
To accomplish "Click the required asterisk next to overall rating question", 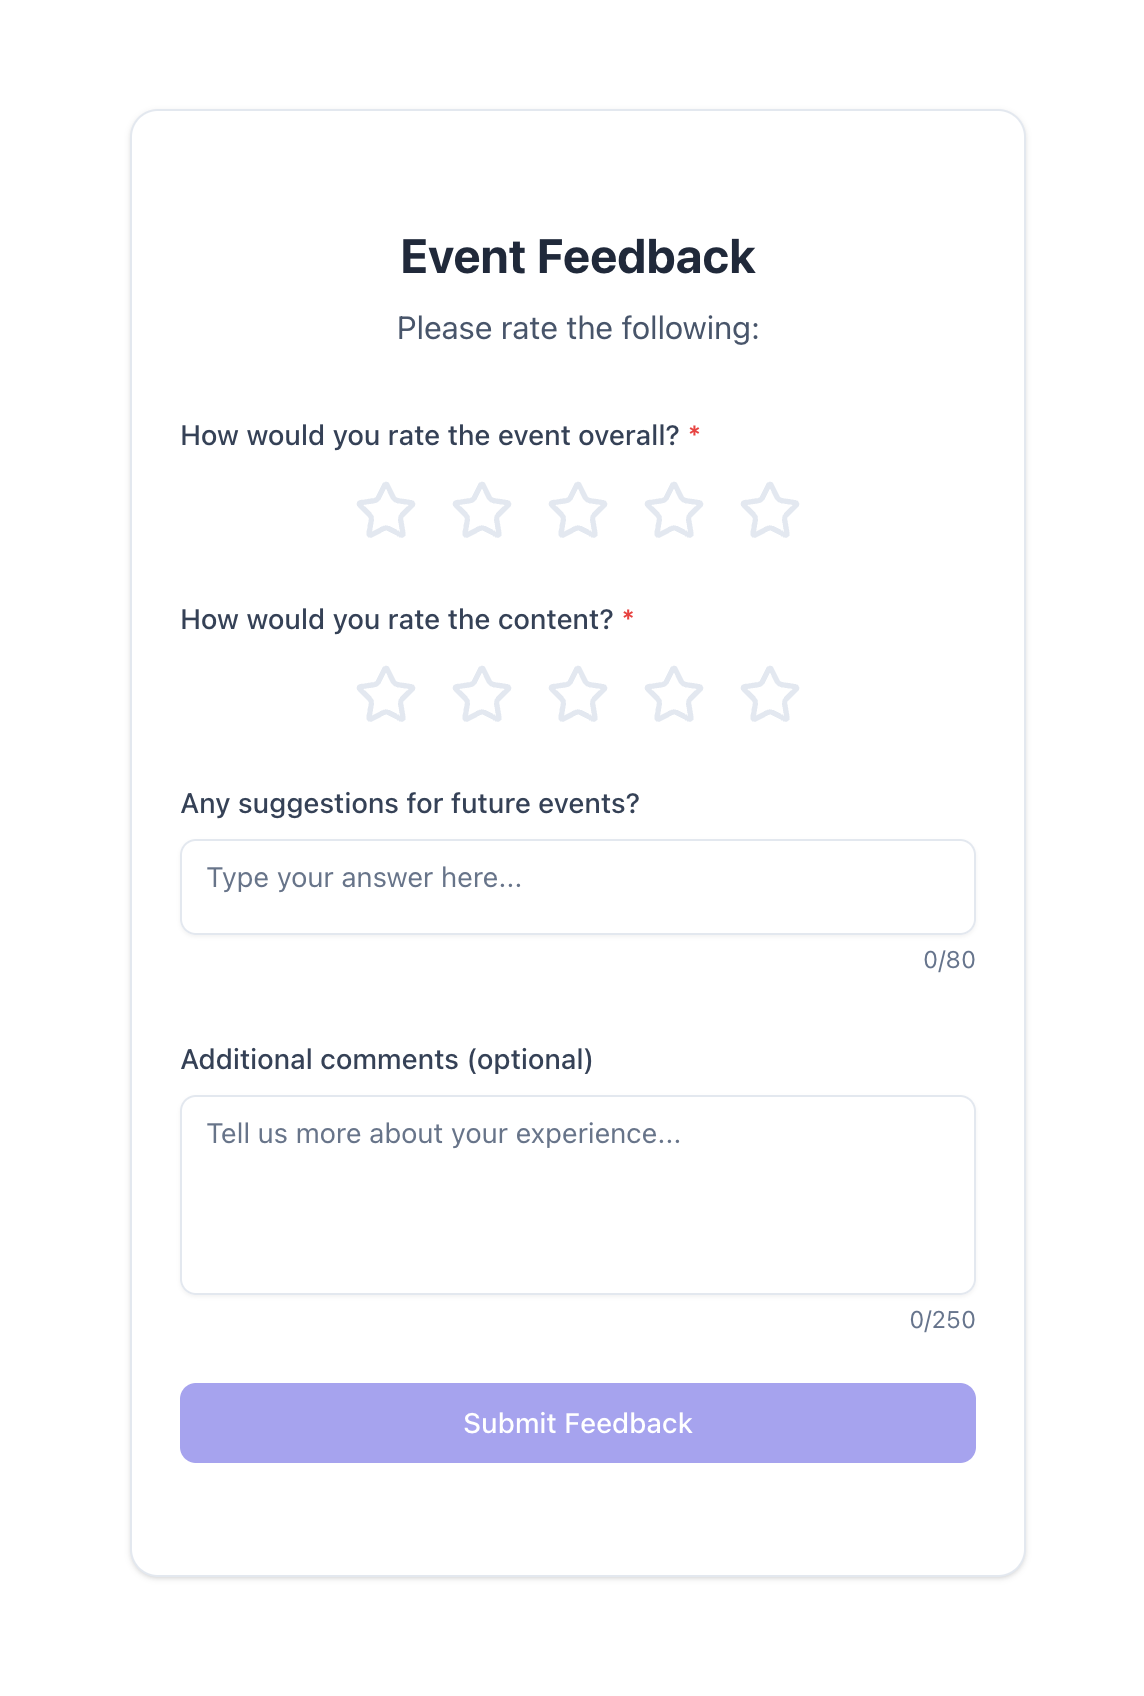I will click(697, 433).
